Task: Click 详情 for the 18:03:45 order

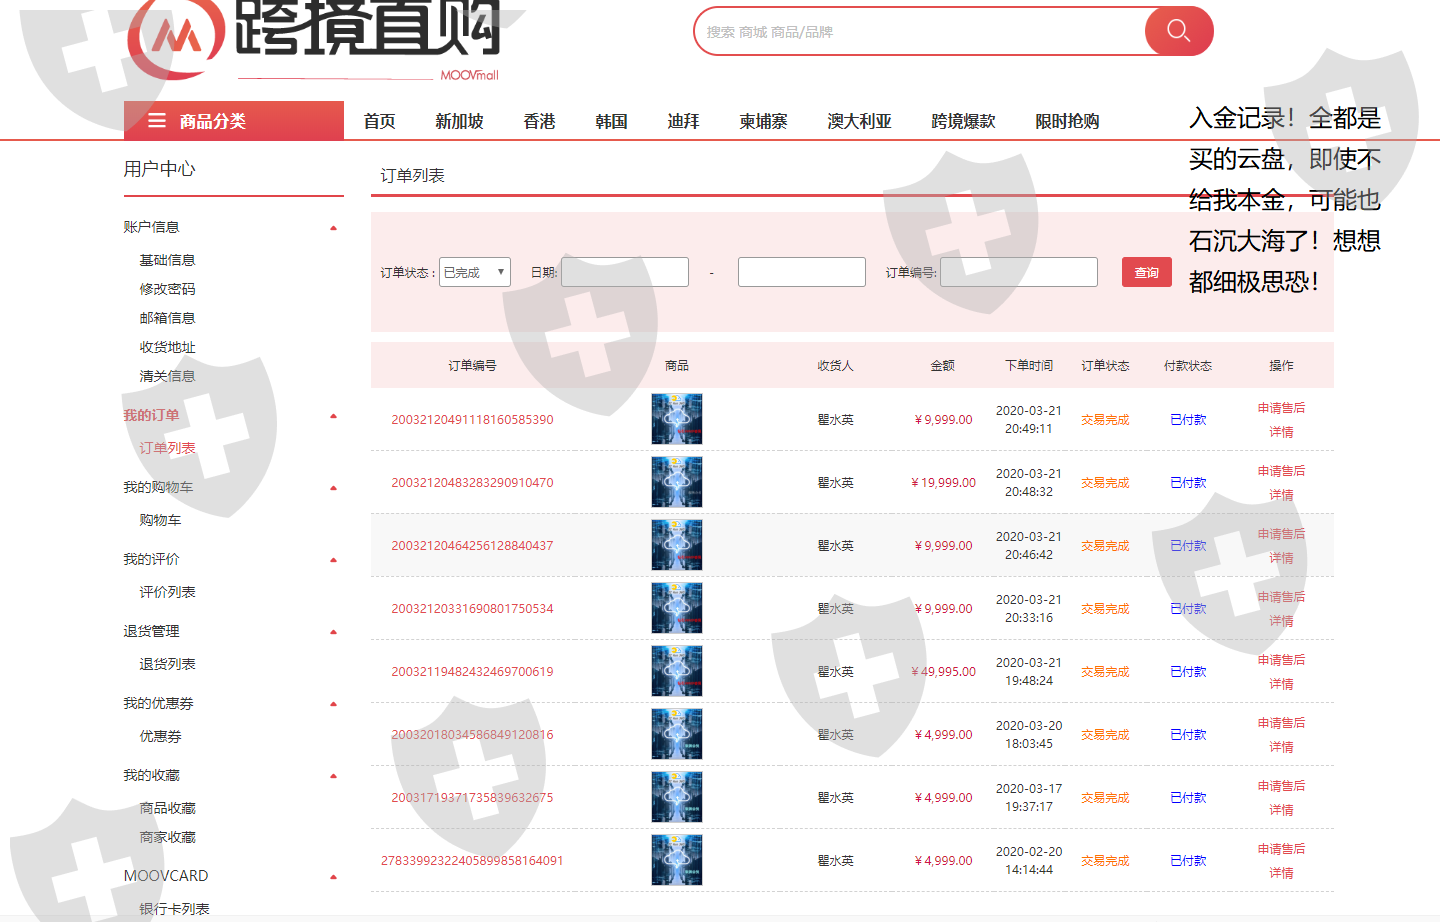Action: point(1281,747)
